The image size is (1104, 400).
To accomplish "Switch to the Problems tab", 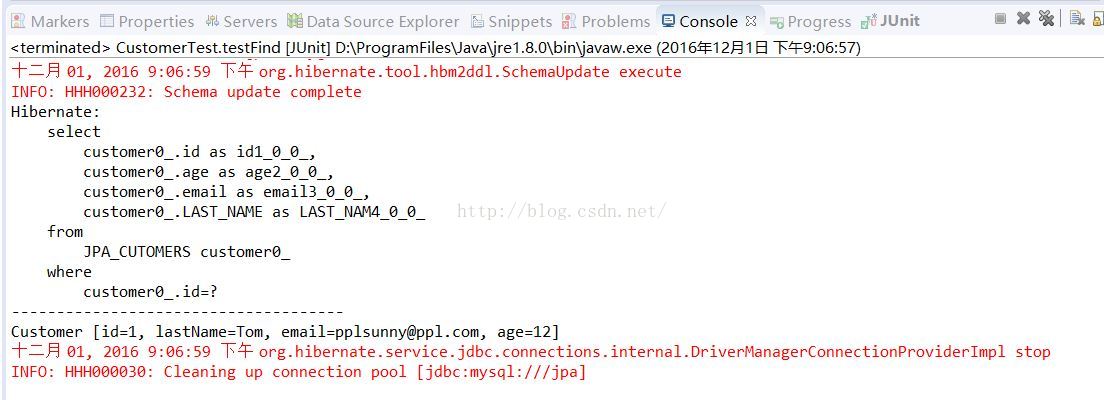I will [605, 21].
